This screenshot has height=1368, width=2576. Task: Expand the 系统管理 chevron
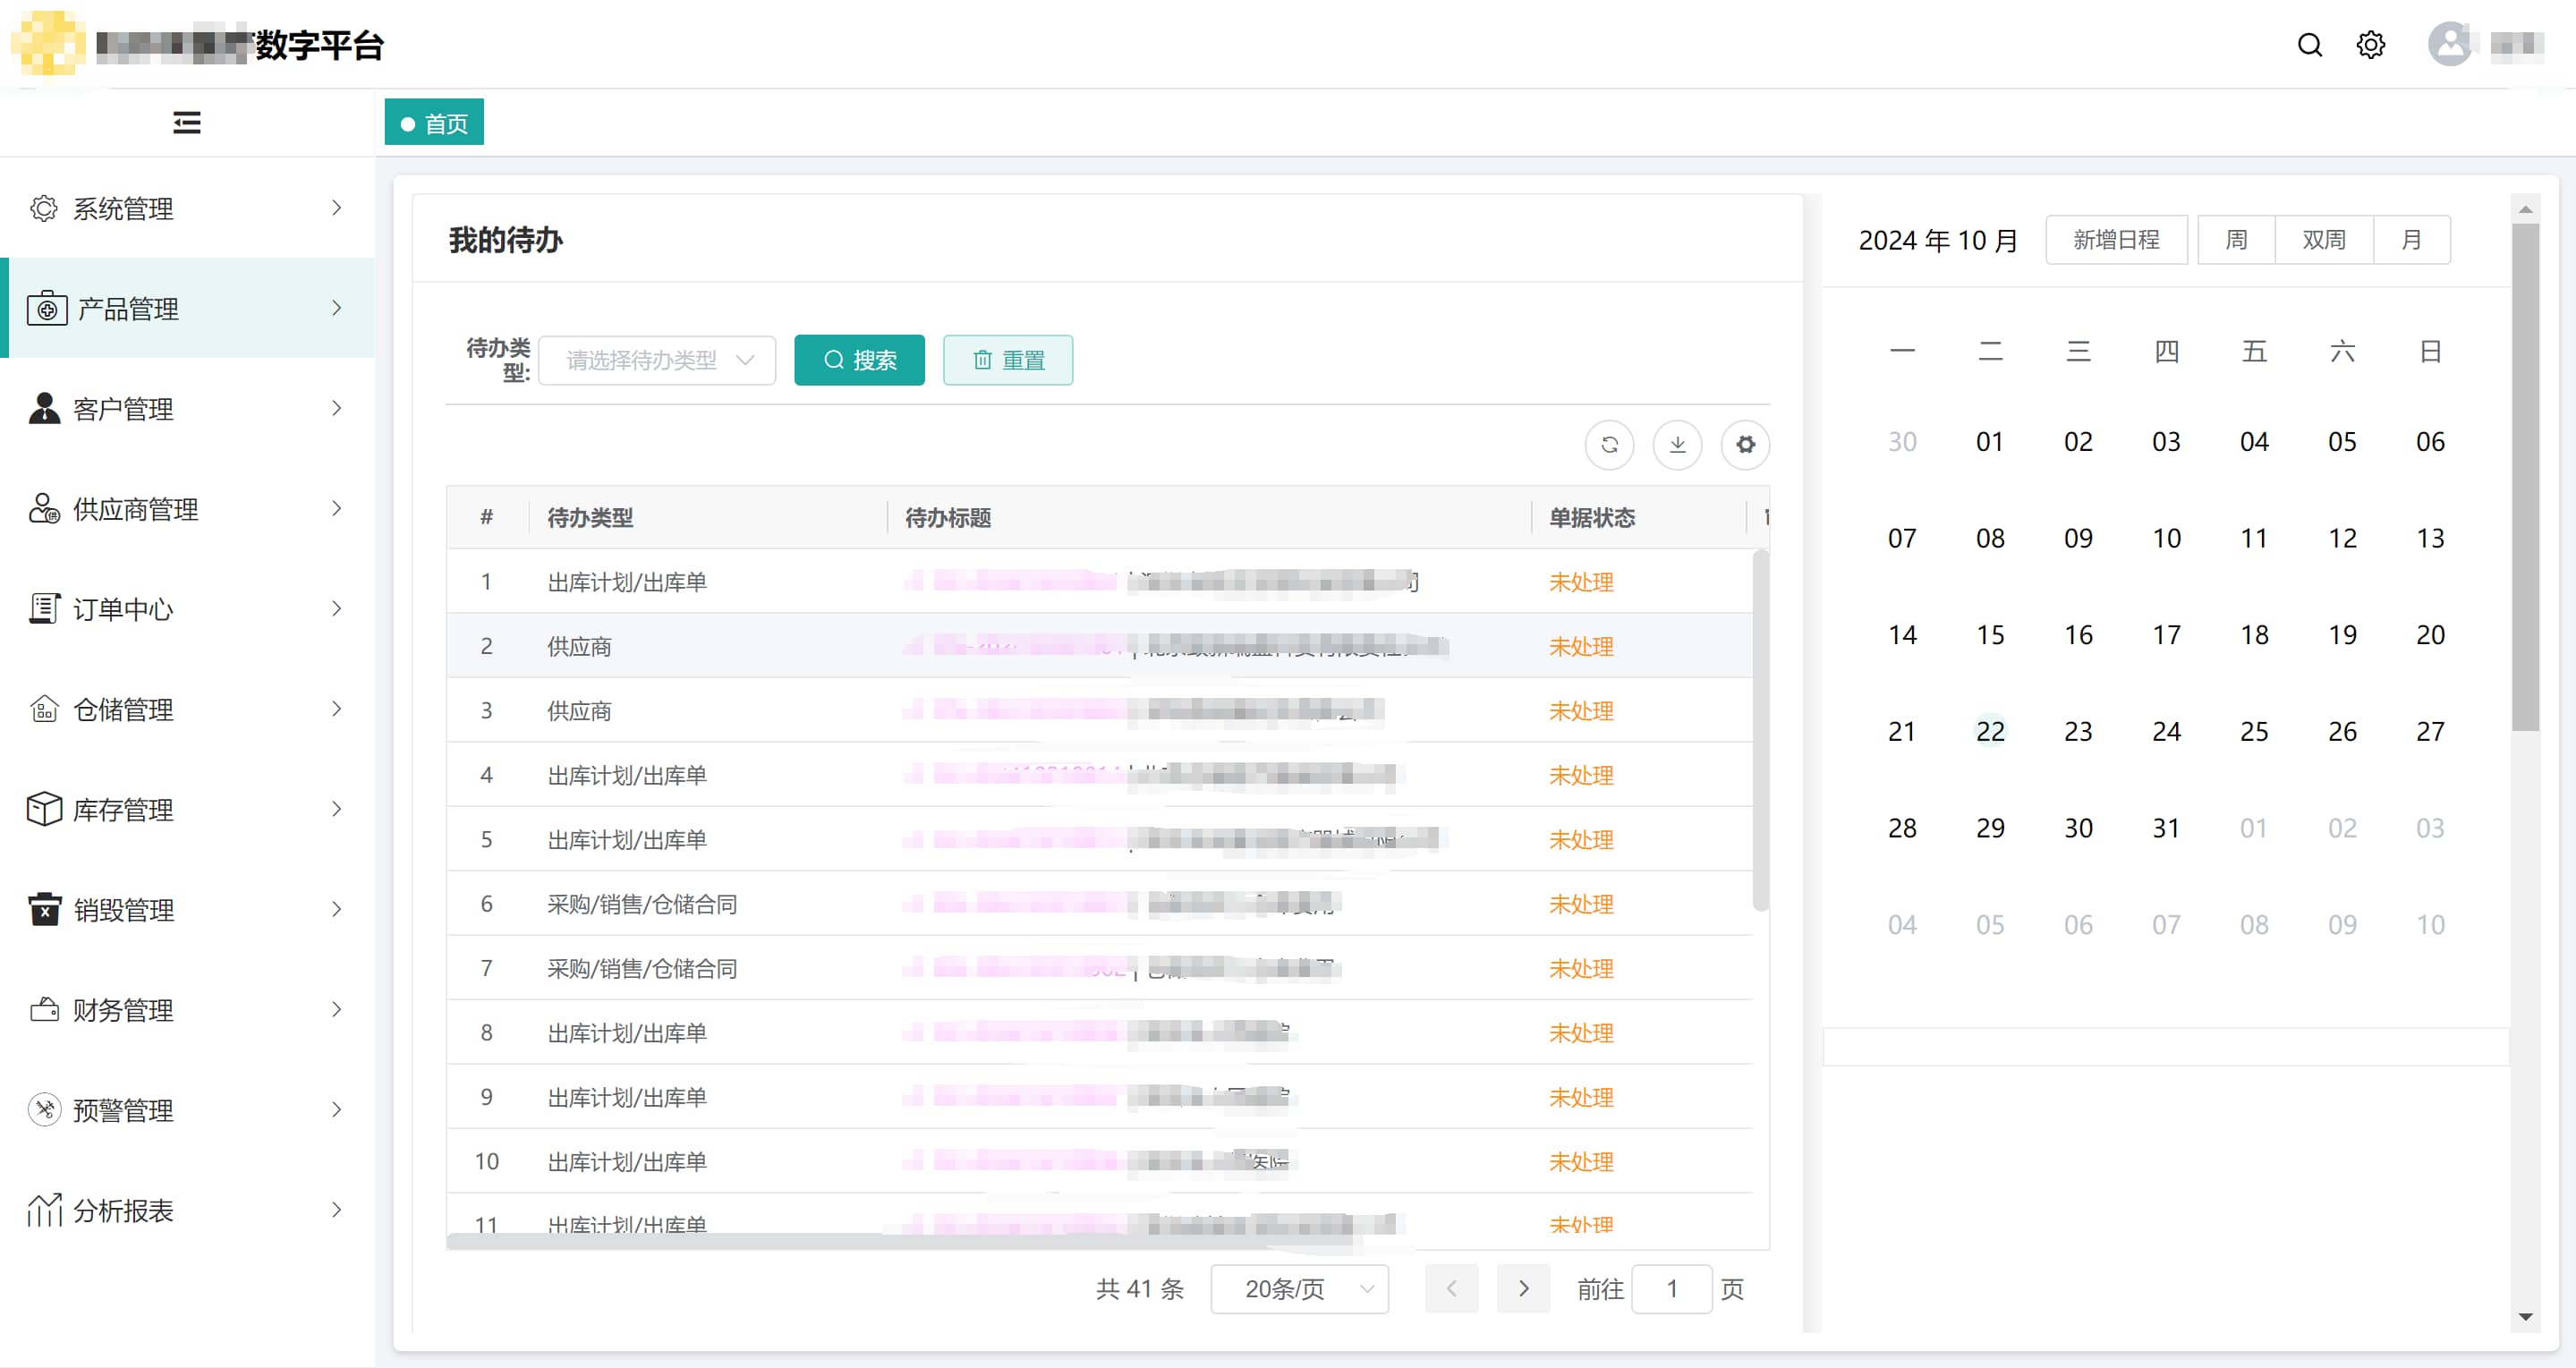tap(337, 208)
